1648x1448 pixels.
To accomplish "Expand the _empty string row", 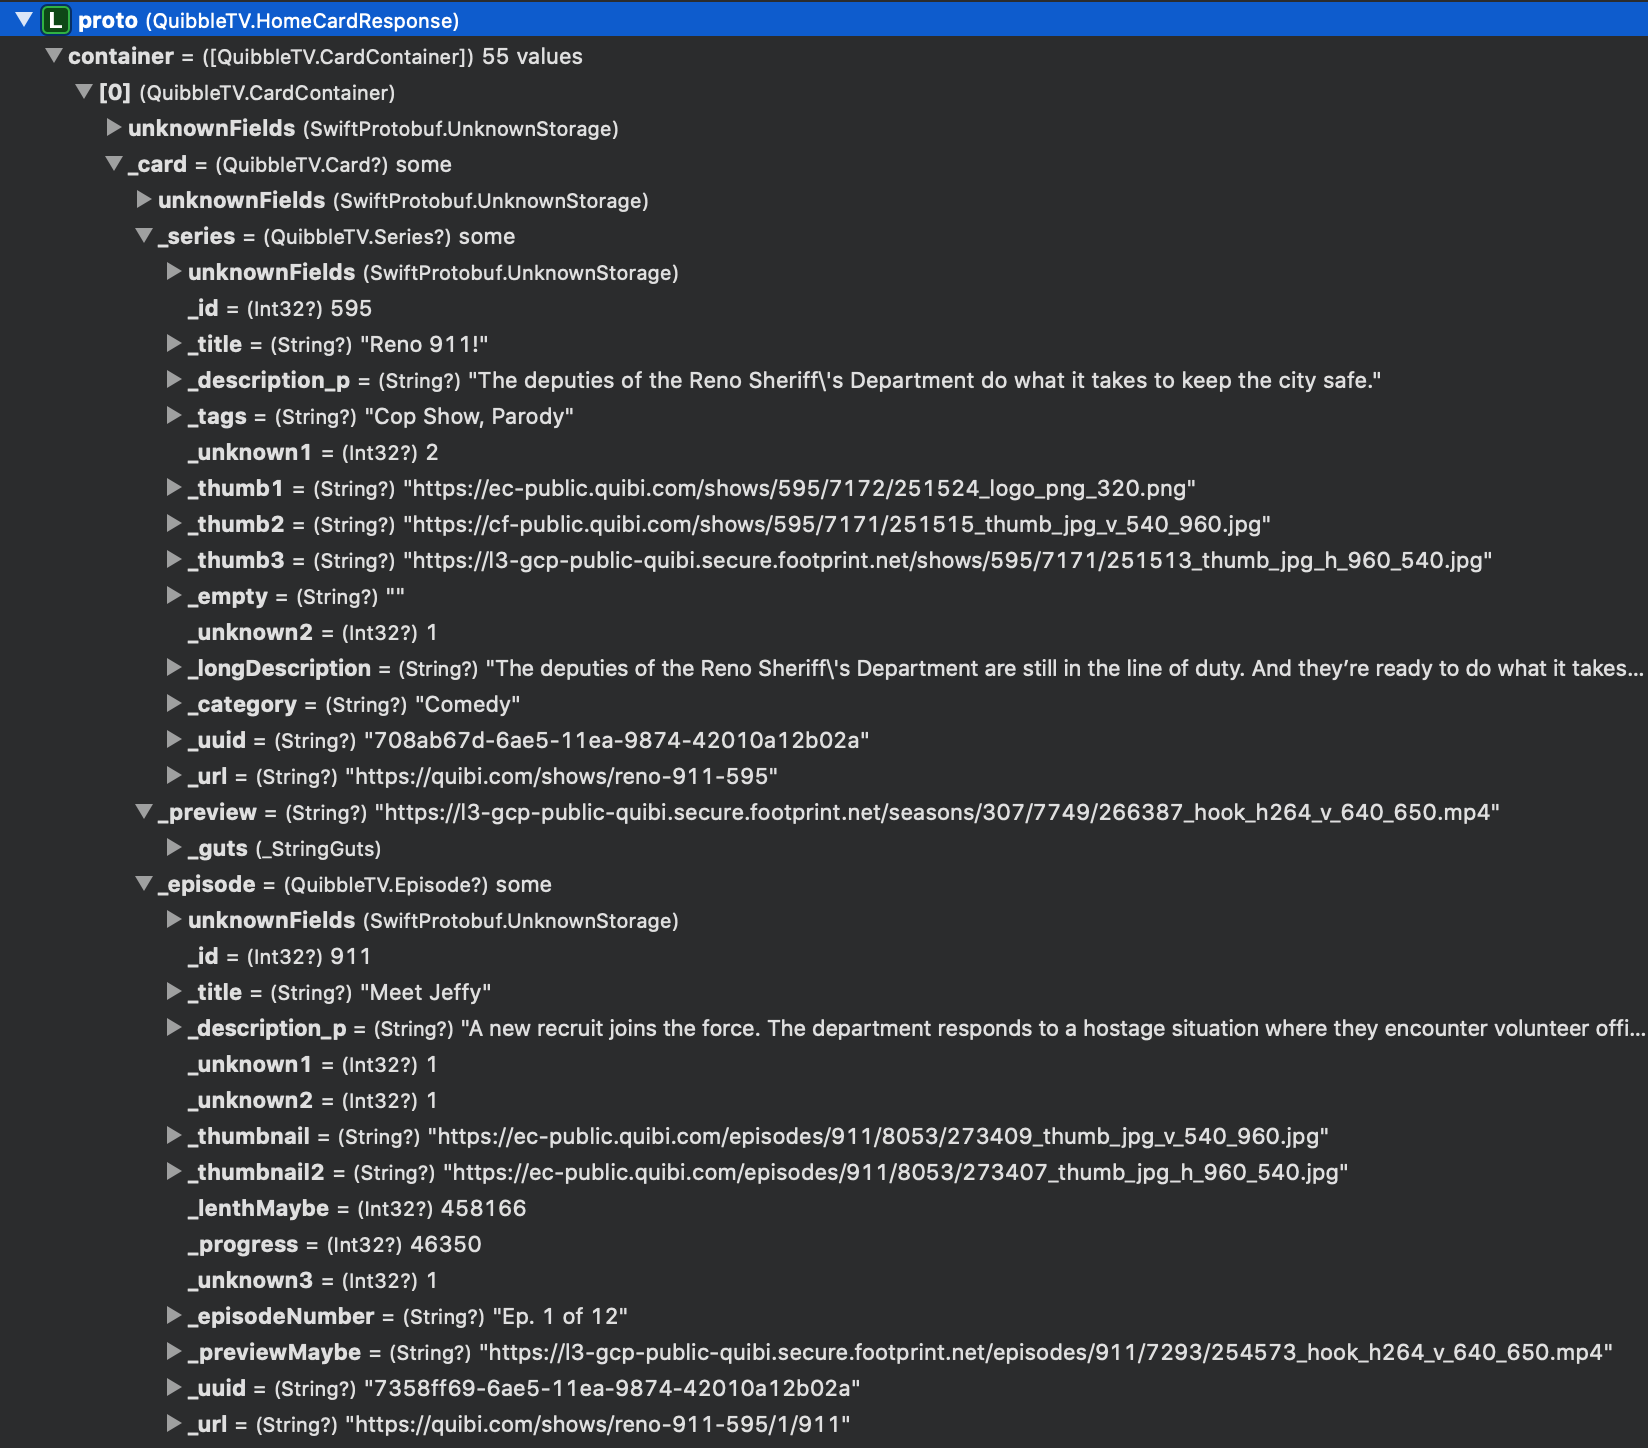I will click(x=174, y=595).
